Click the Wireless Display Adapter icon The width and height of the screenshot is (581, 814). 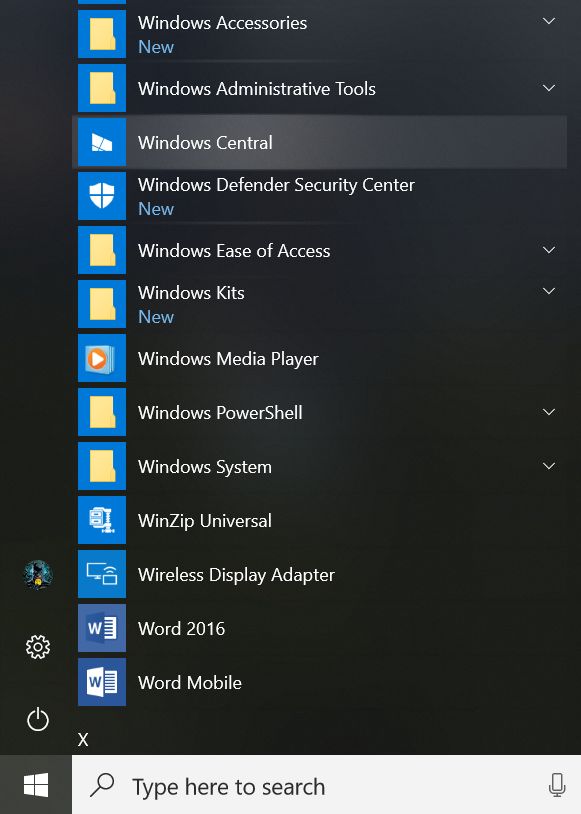(102, 574)
